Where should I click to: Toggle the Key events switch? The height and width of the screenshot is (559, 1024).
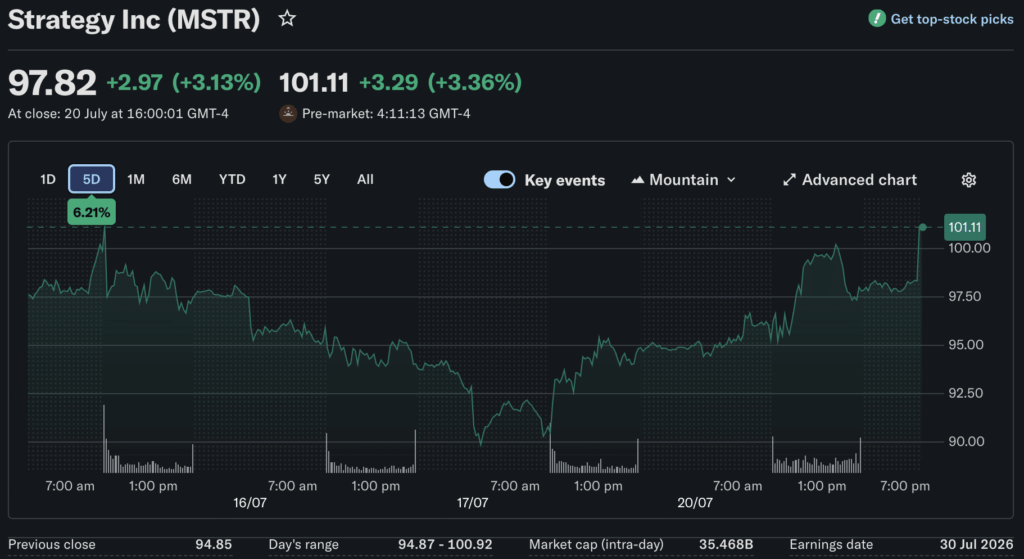pyautogui.click(x=500, y=180)
